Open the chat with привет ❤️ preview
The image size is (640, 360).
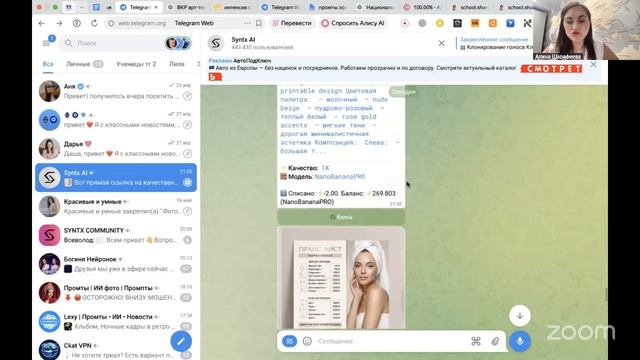(x=116, y=120)
